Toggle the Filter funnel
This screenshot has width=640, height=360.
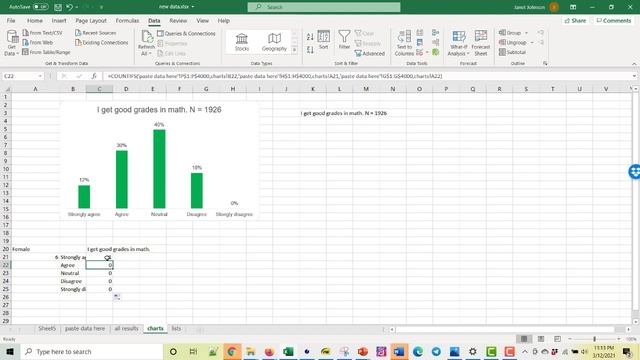pos(344,40)
